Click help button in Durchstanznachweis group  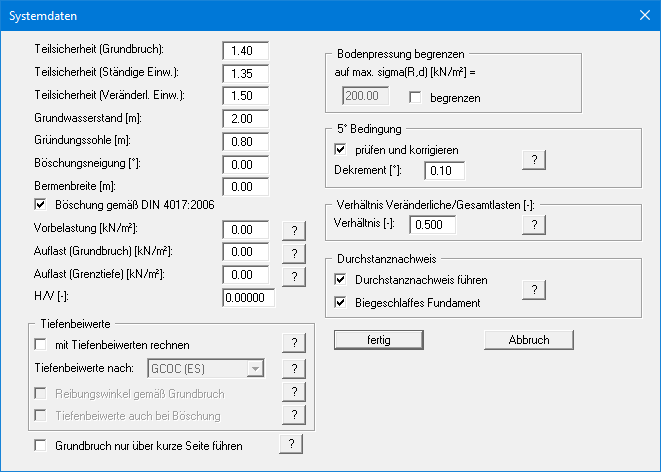[535, 290]
